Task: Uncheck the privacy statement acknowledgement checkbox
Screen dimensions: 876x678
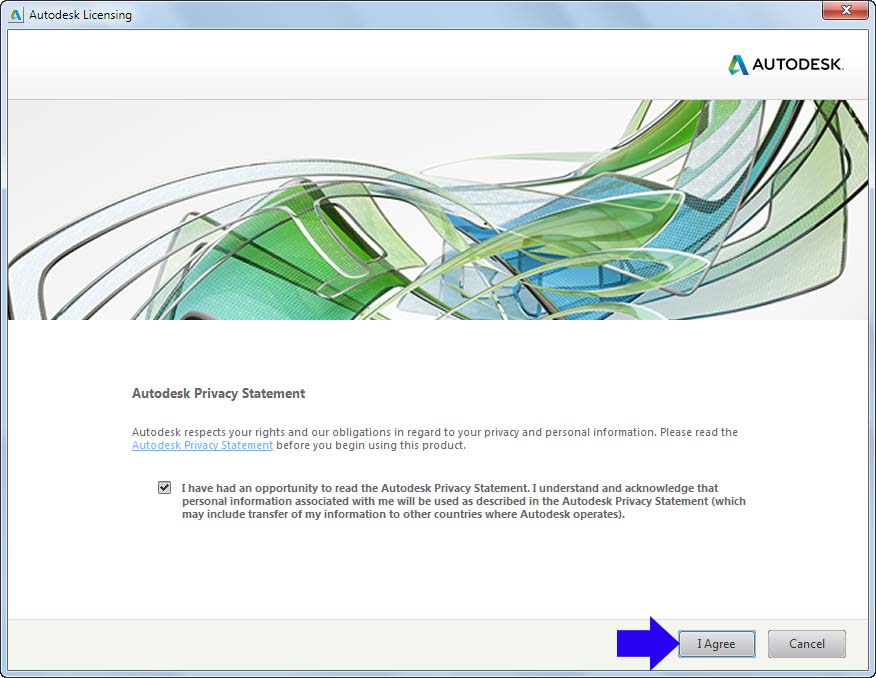Action: click(164, 488)
